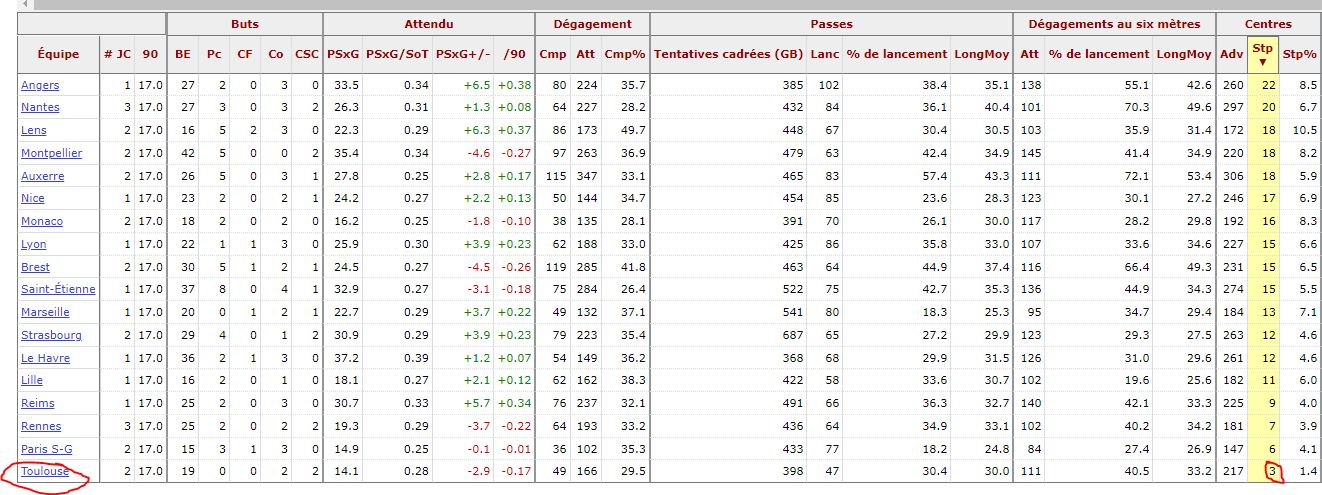Sort table by 90 column header
This screenshot has width=1322, height=495.
coord(150,54)
